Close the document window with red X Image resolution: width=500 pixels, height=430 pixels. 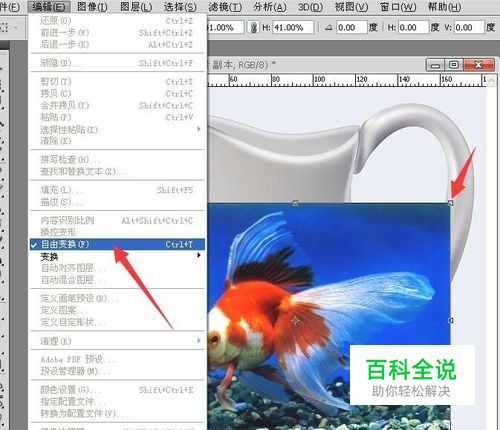[x=478, y=65]
